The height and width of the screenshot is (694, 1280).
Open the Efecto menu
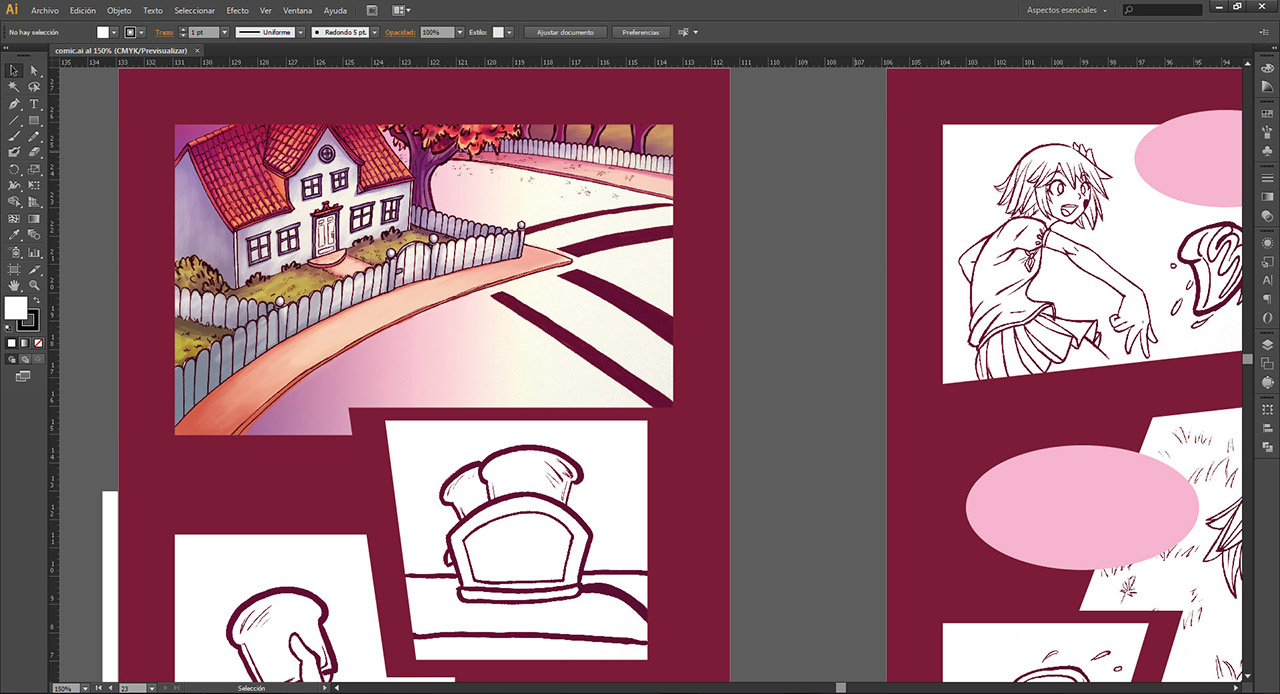click(237, 10)
